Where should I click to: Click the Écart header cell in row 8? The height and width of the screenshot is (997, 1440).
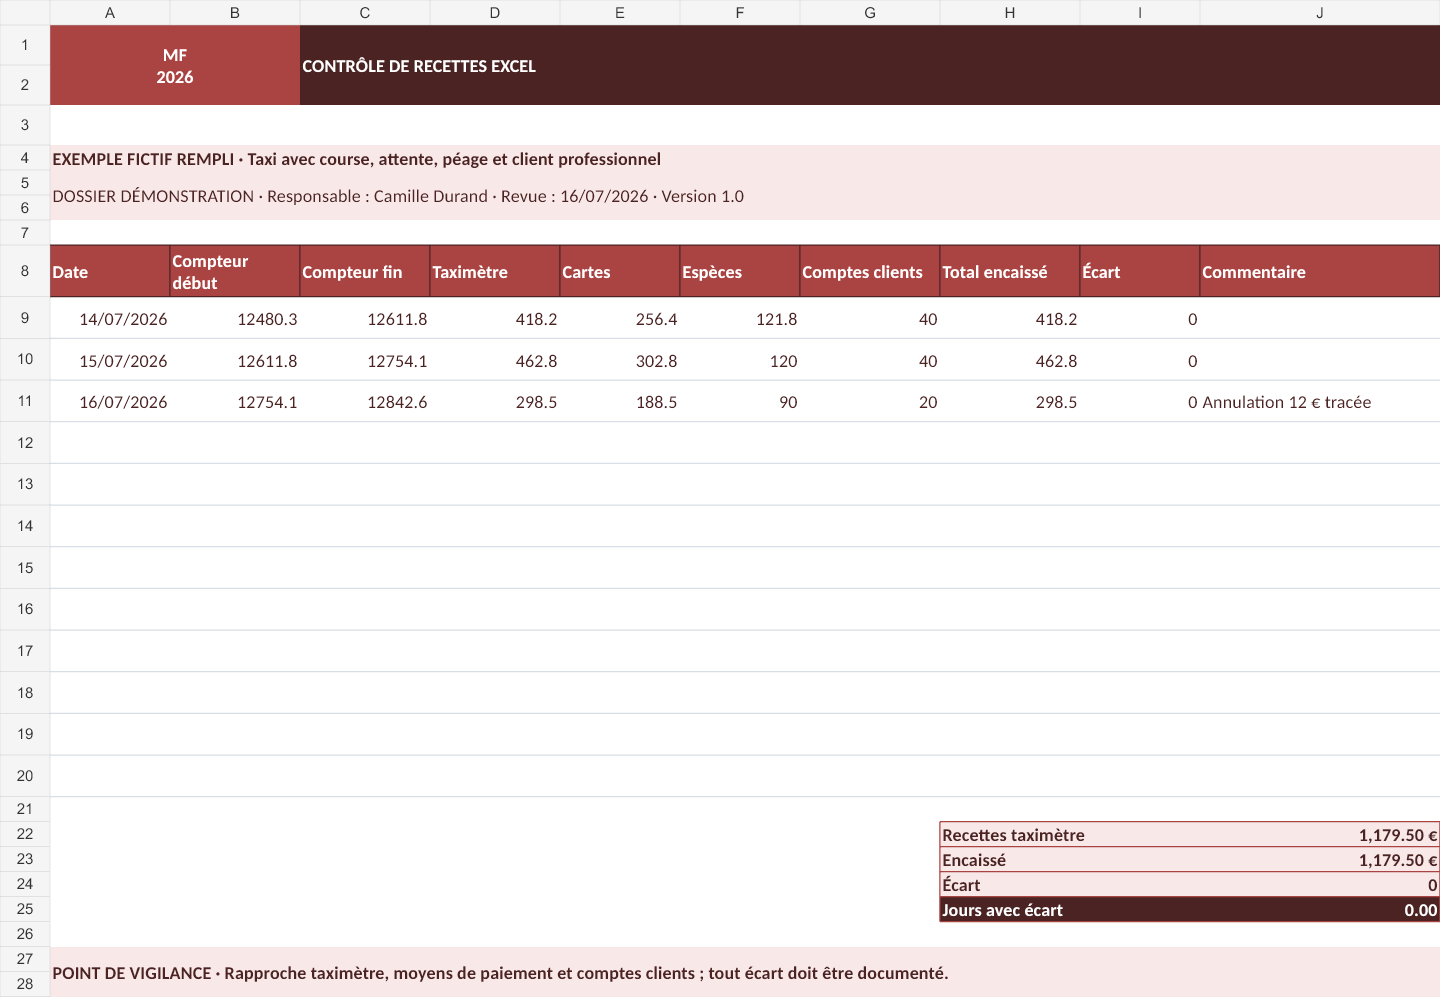[x=1140, y=271]
